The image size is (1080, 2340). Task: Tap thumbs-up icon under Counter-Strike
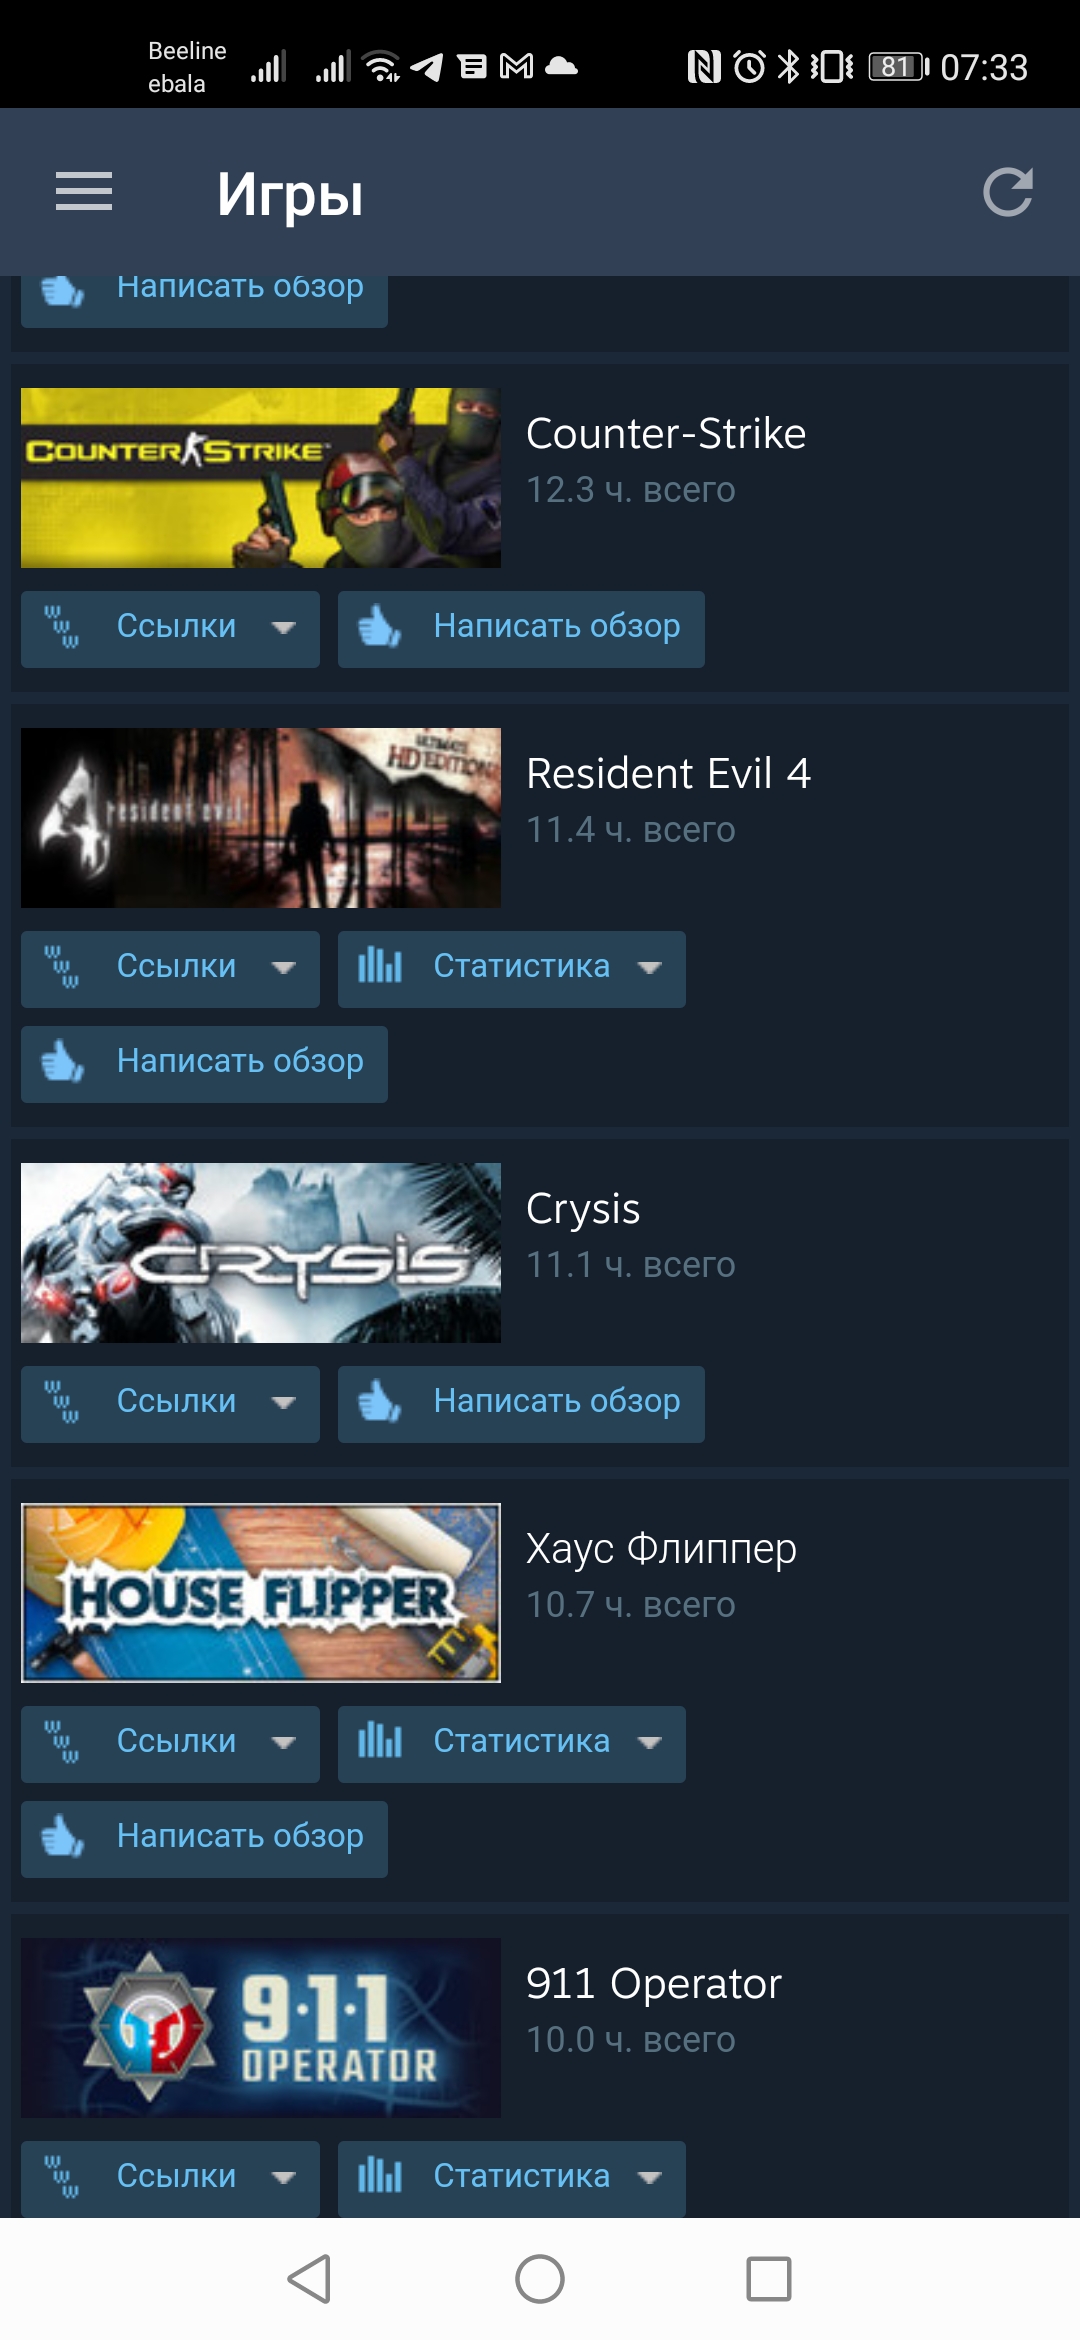tap(379, 628)
